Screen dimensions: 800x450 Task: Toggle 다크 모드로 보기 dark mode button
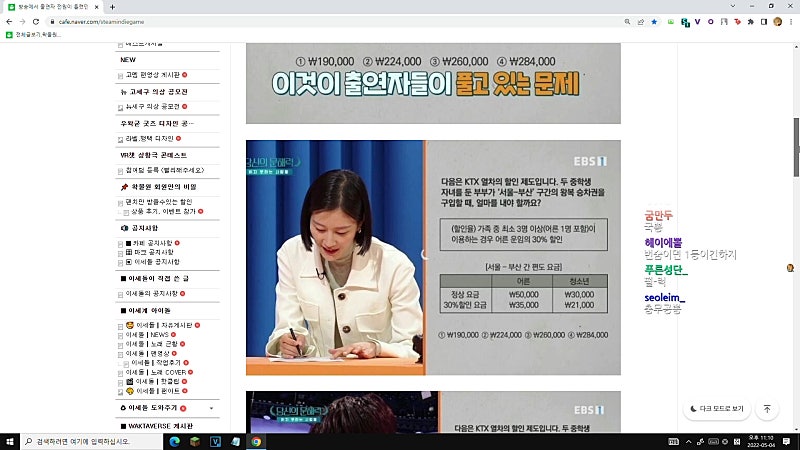pos(717,409)
